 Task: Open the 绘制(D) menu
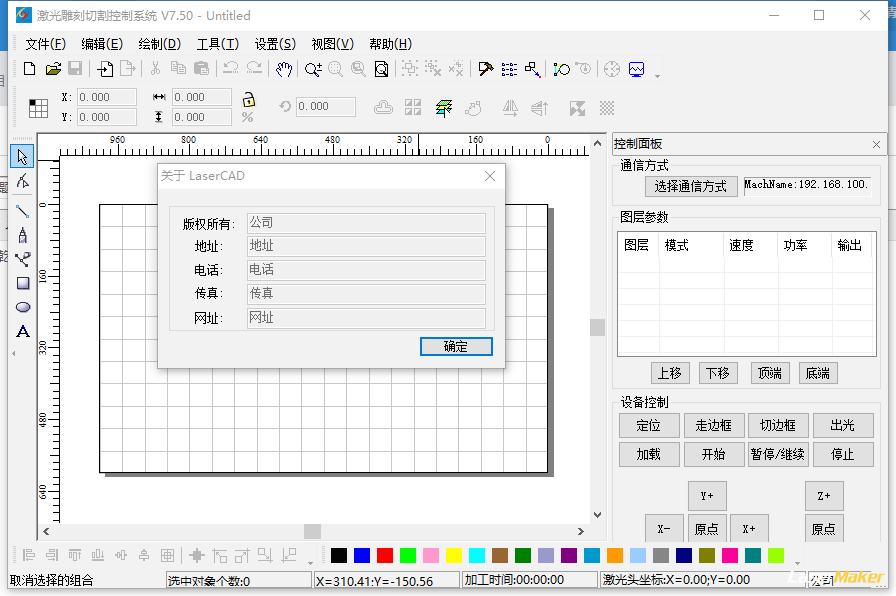point(159,44)
